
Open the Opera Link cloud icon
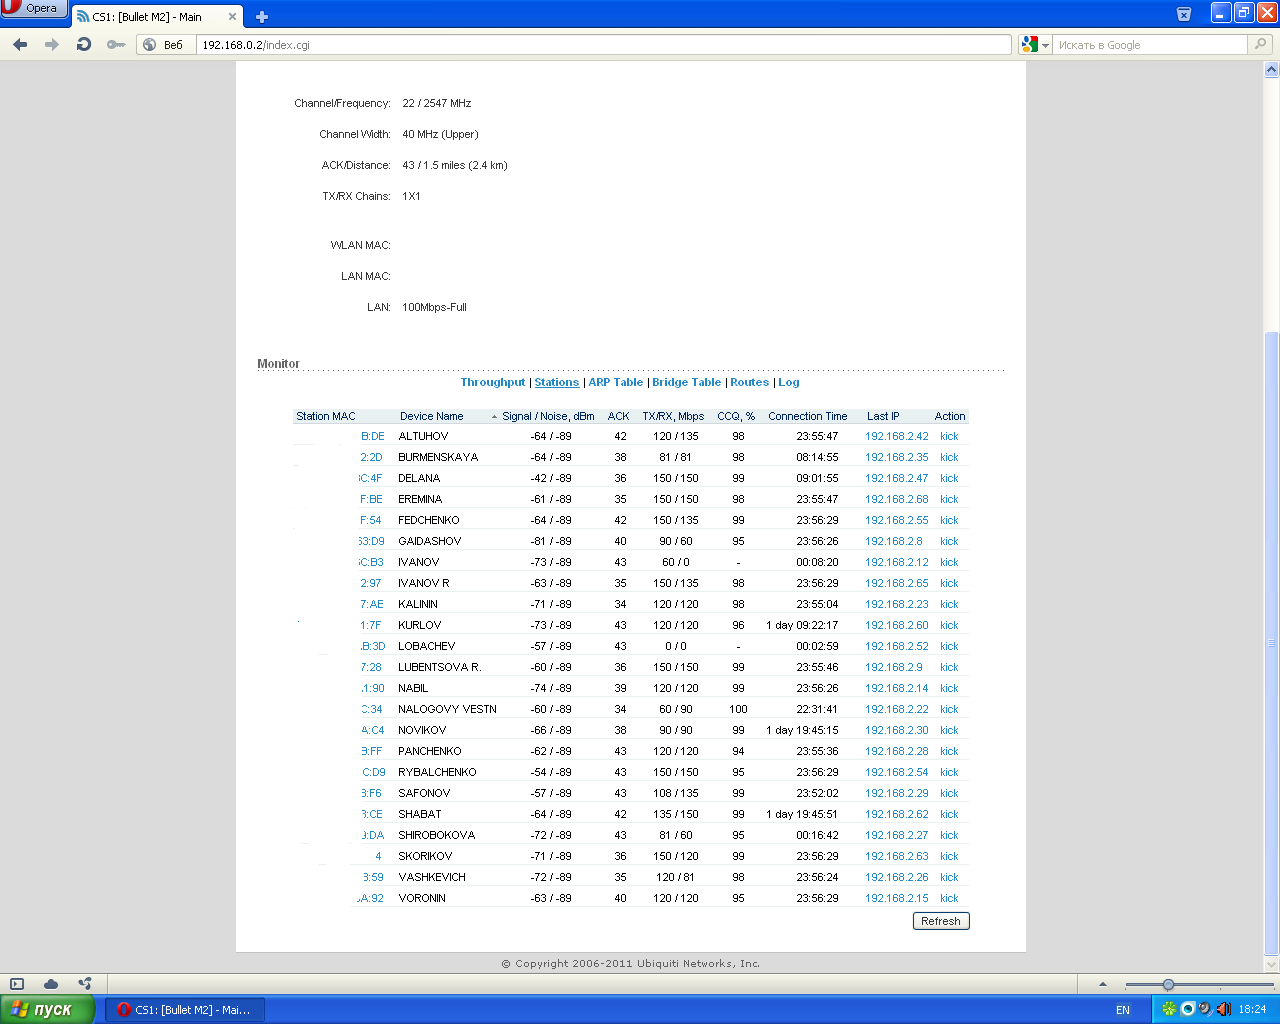coord(51,984)
